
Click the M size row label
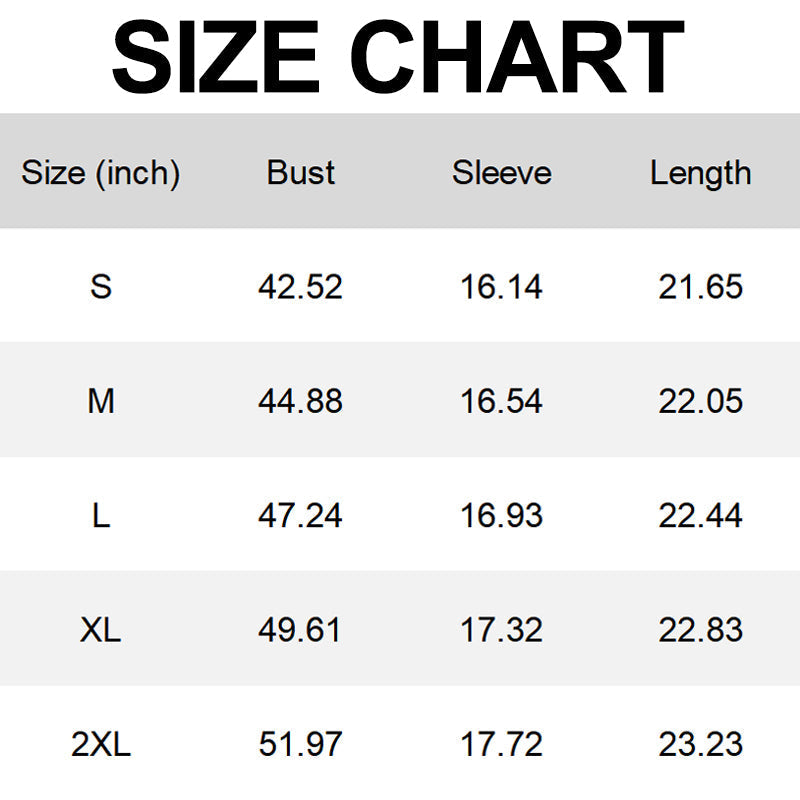pyautogui.click(x=101, y=401)
